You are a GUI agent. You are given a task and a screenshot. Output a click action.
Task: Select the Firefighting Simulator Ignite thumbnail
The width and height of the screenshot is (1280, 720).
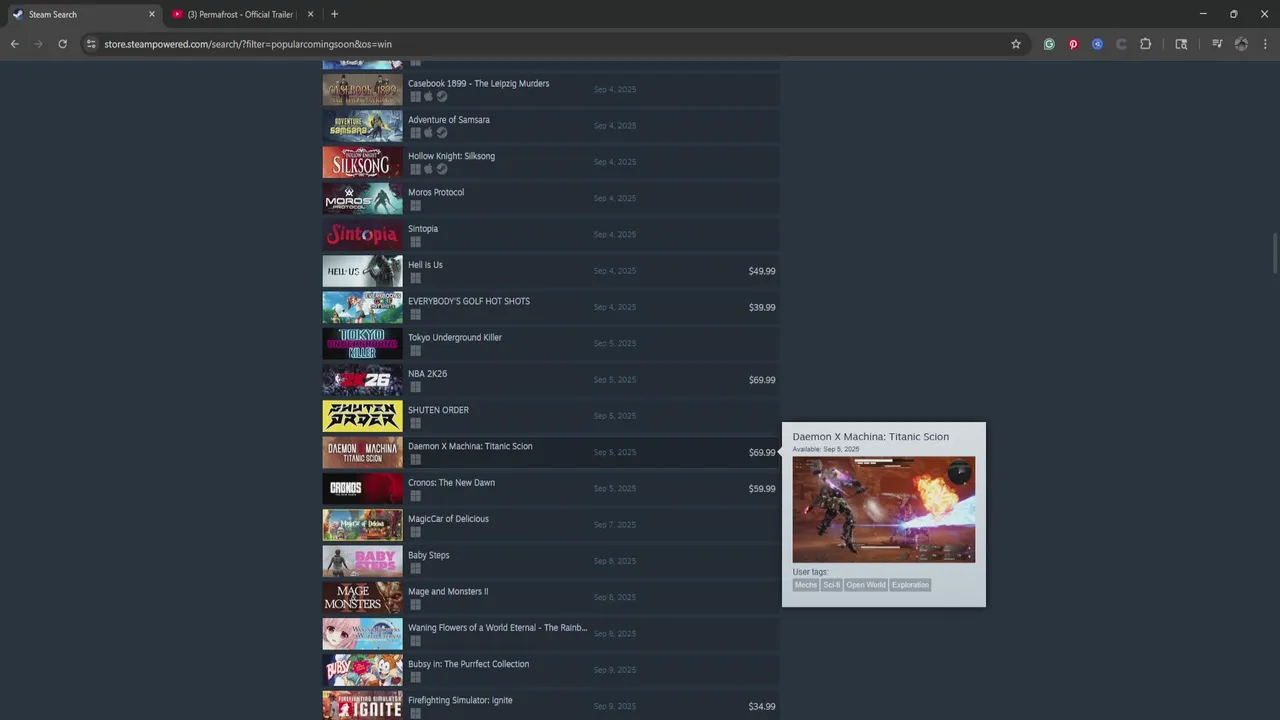(x=362, y=705)
